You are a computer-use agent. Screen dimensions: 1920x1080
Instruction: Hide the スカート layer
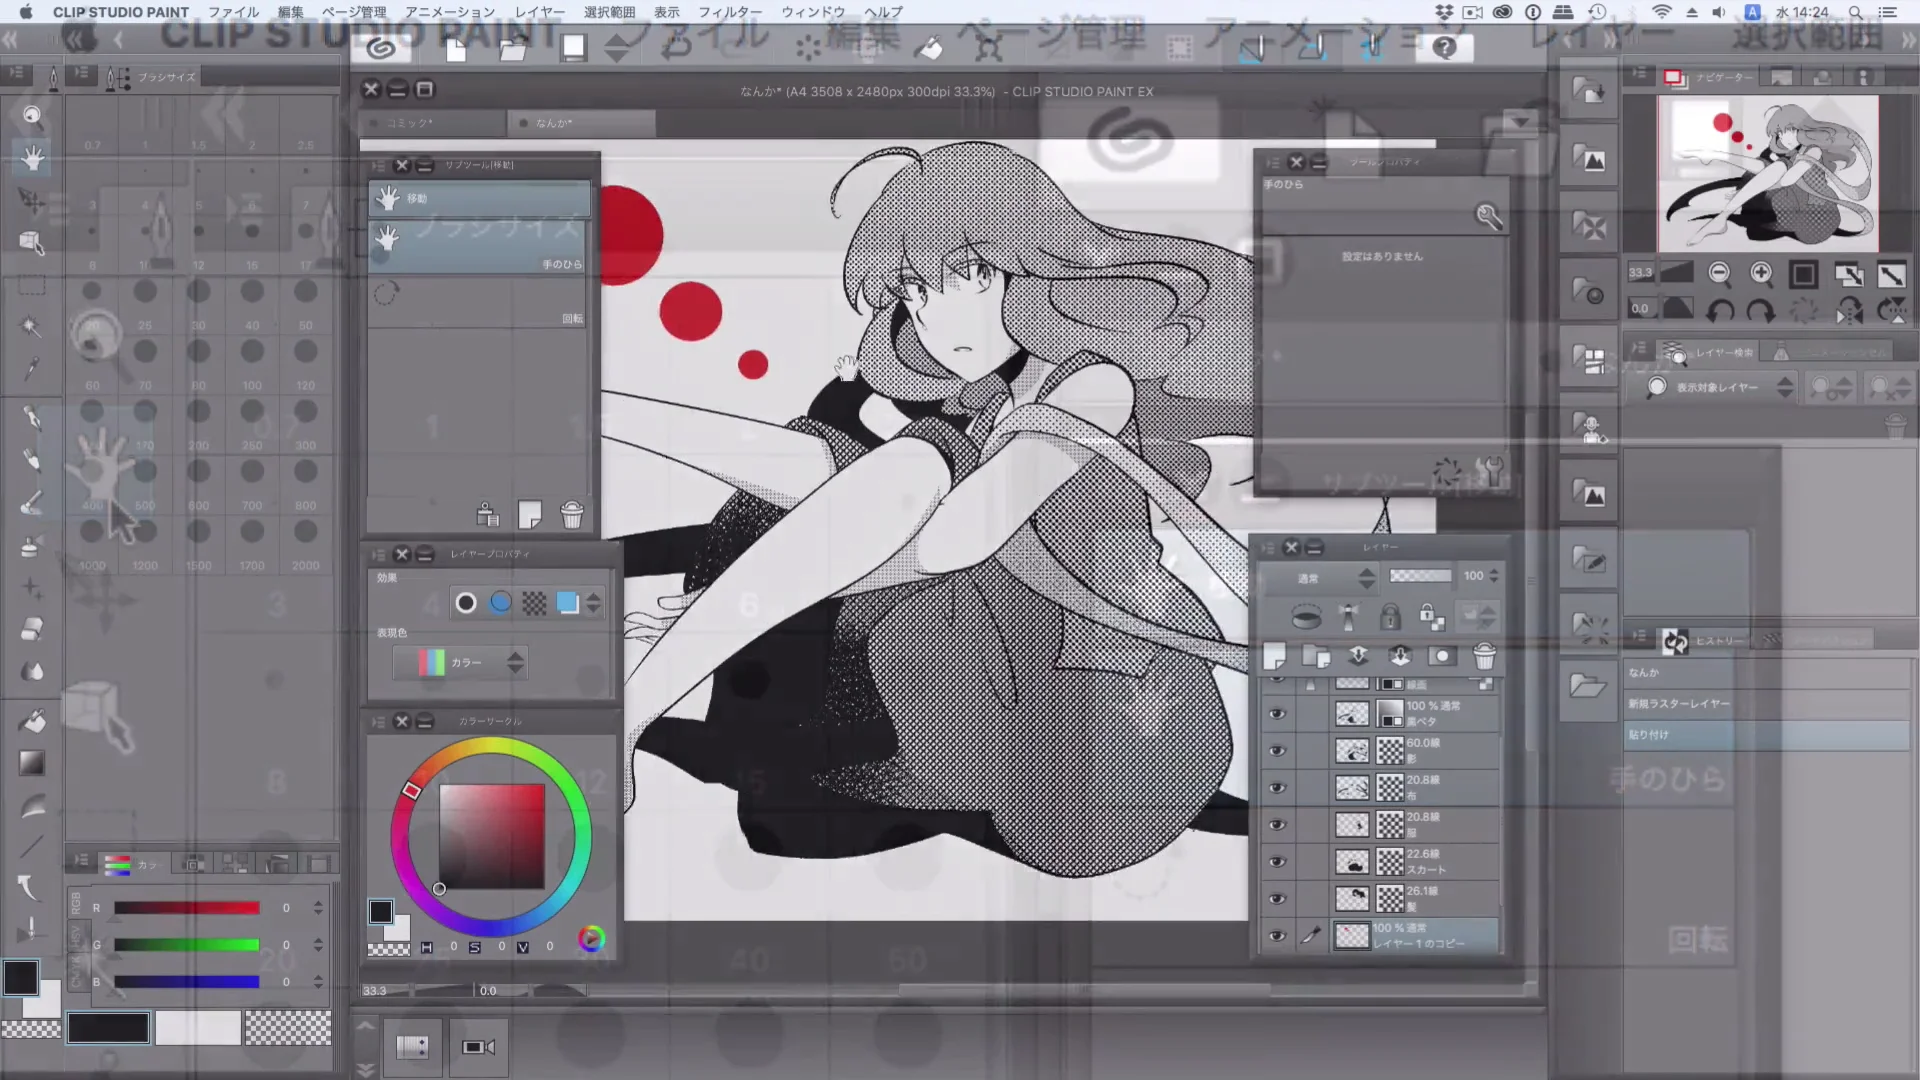(1277, 862)
